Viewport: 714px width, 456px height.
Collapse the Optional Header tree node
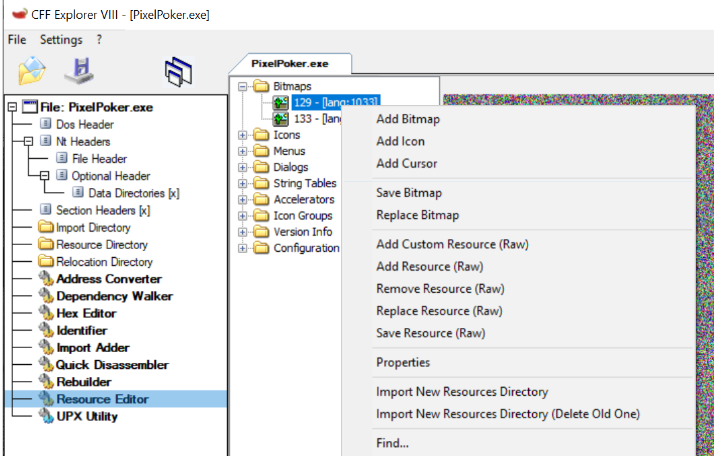click(44, 175)
